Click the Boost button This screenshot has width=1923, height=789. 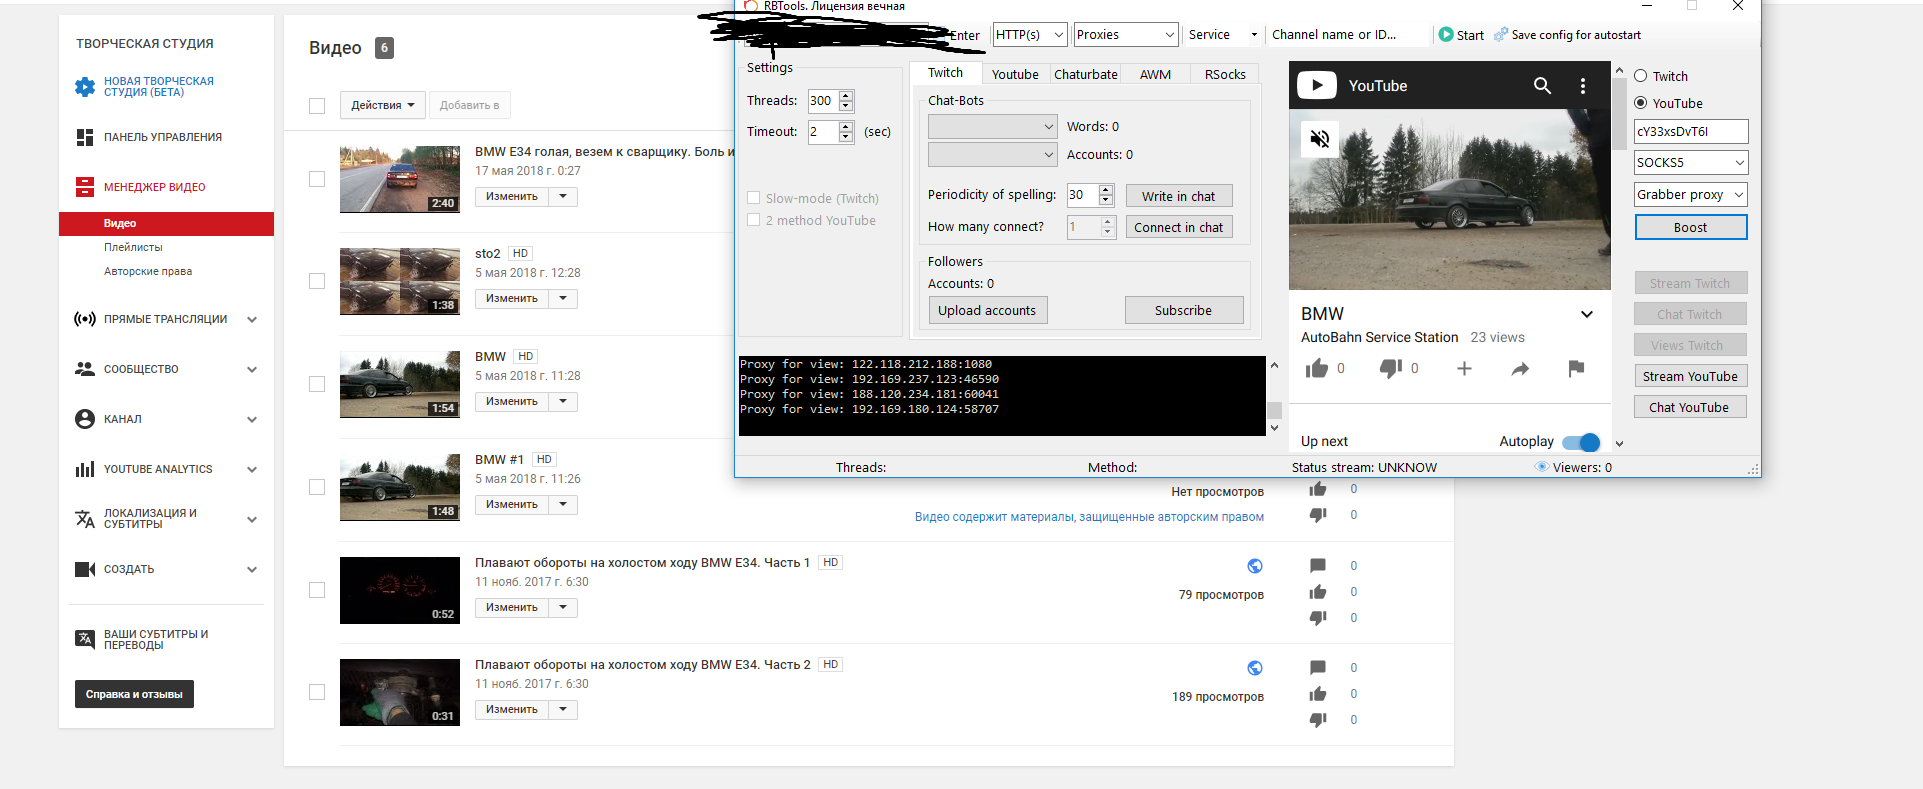point(1690,228)
